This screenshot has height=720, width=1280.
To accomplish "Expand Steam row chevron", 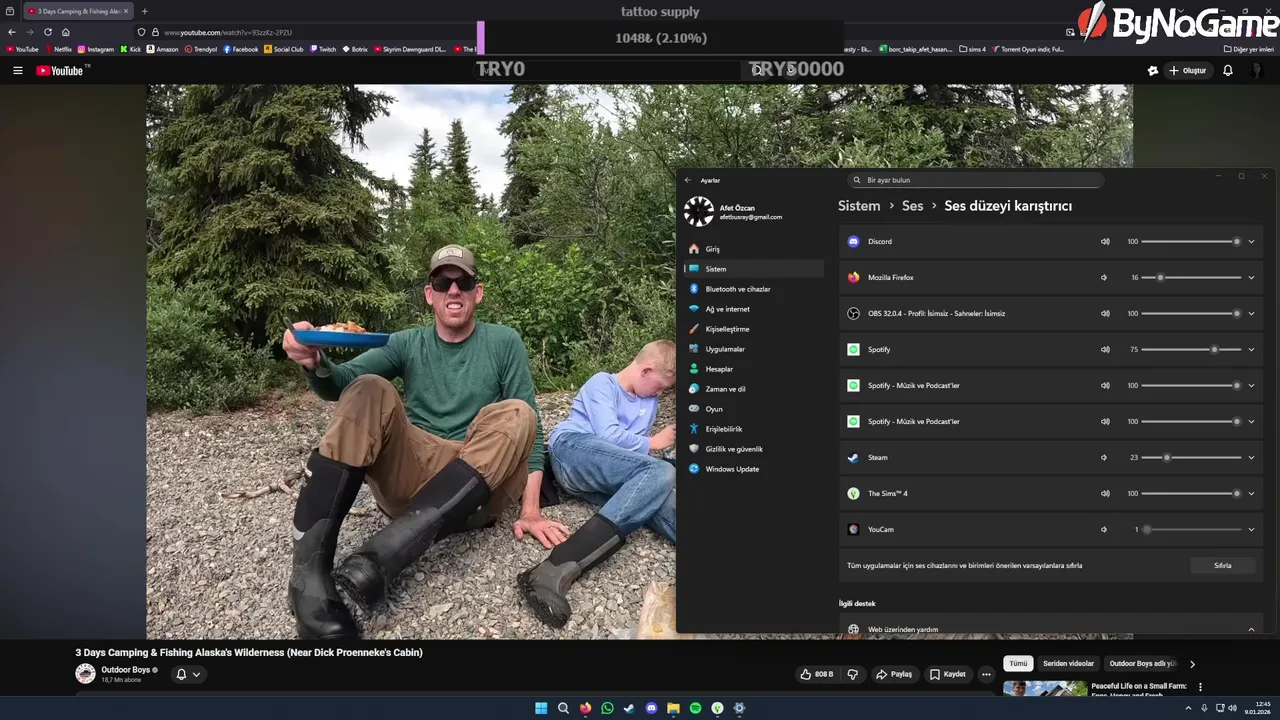I will (1251, 457).
